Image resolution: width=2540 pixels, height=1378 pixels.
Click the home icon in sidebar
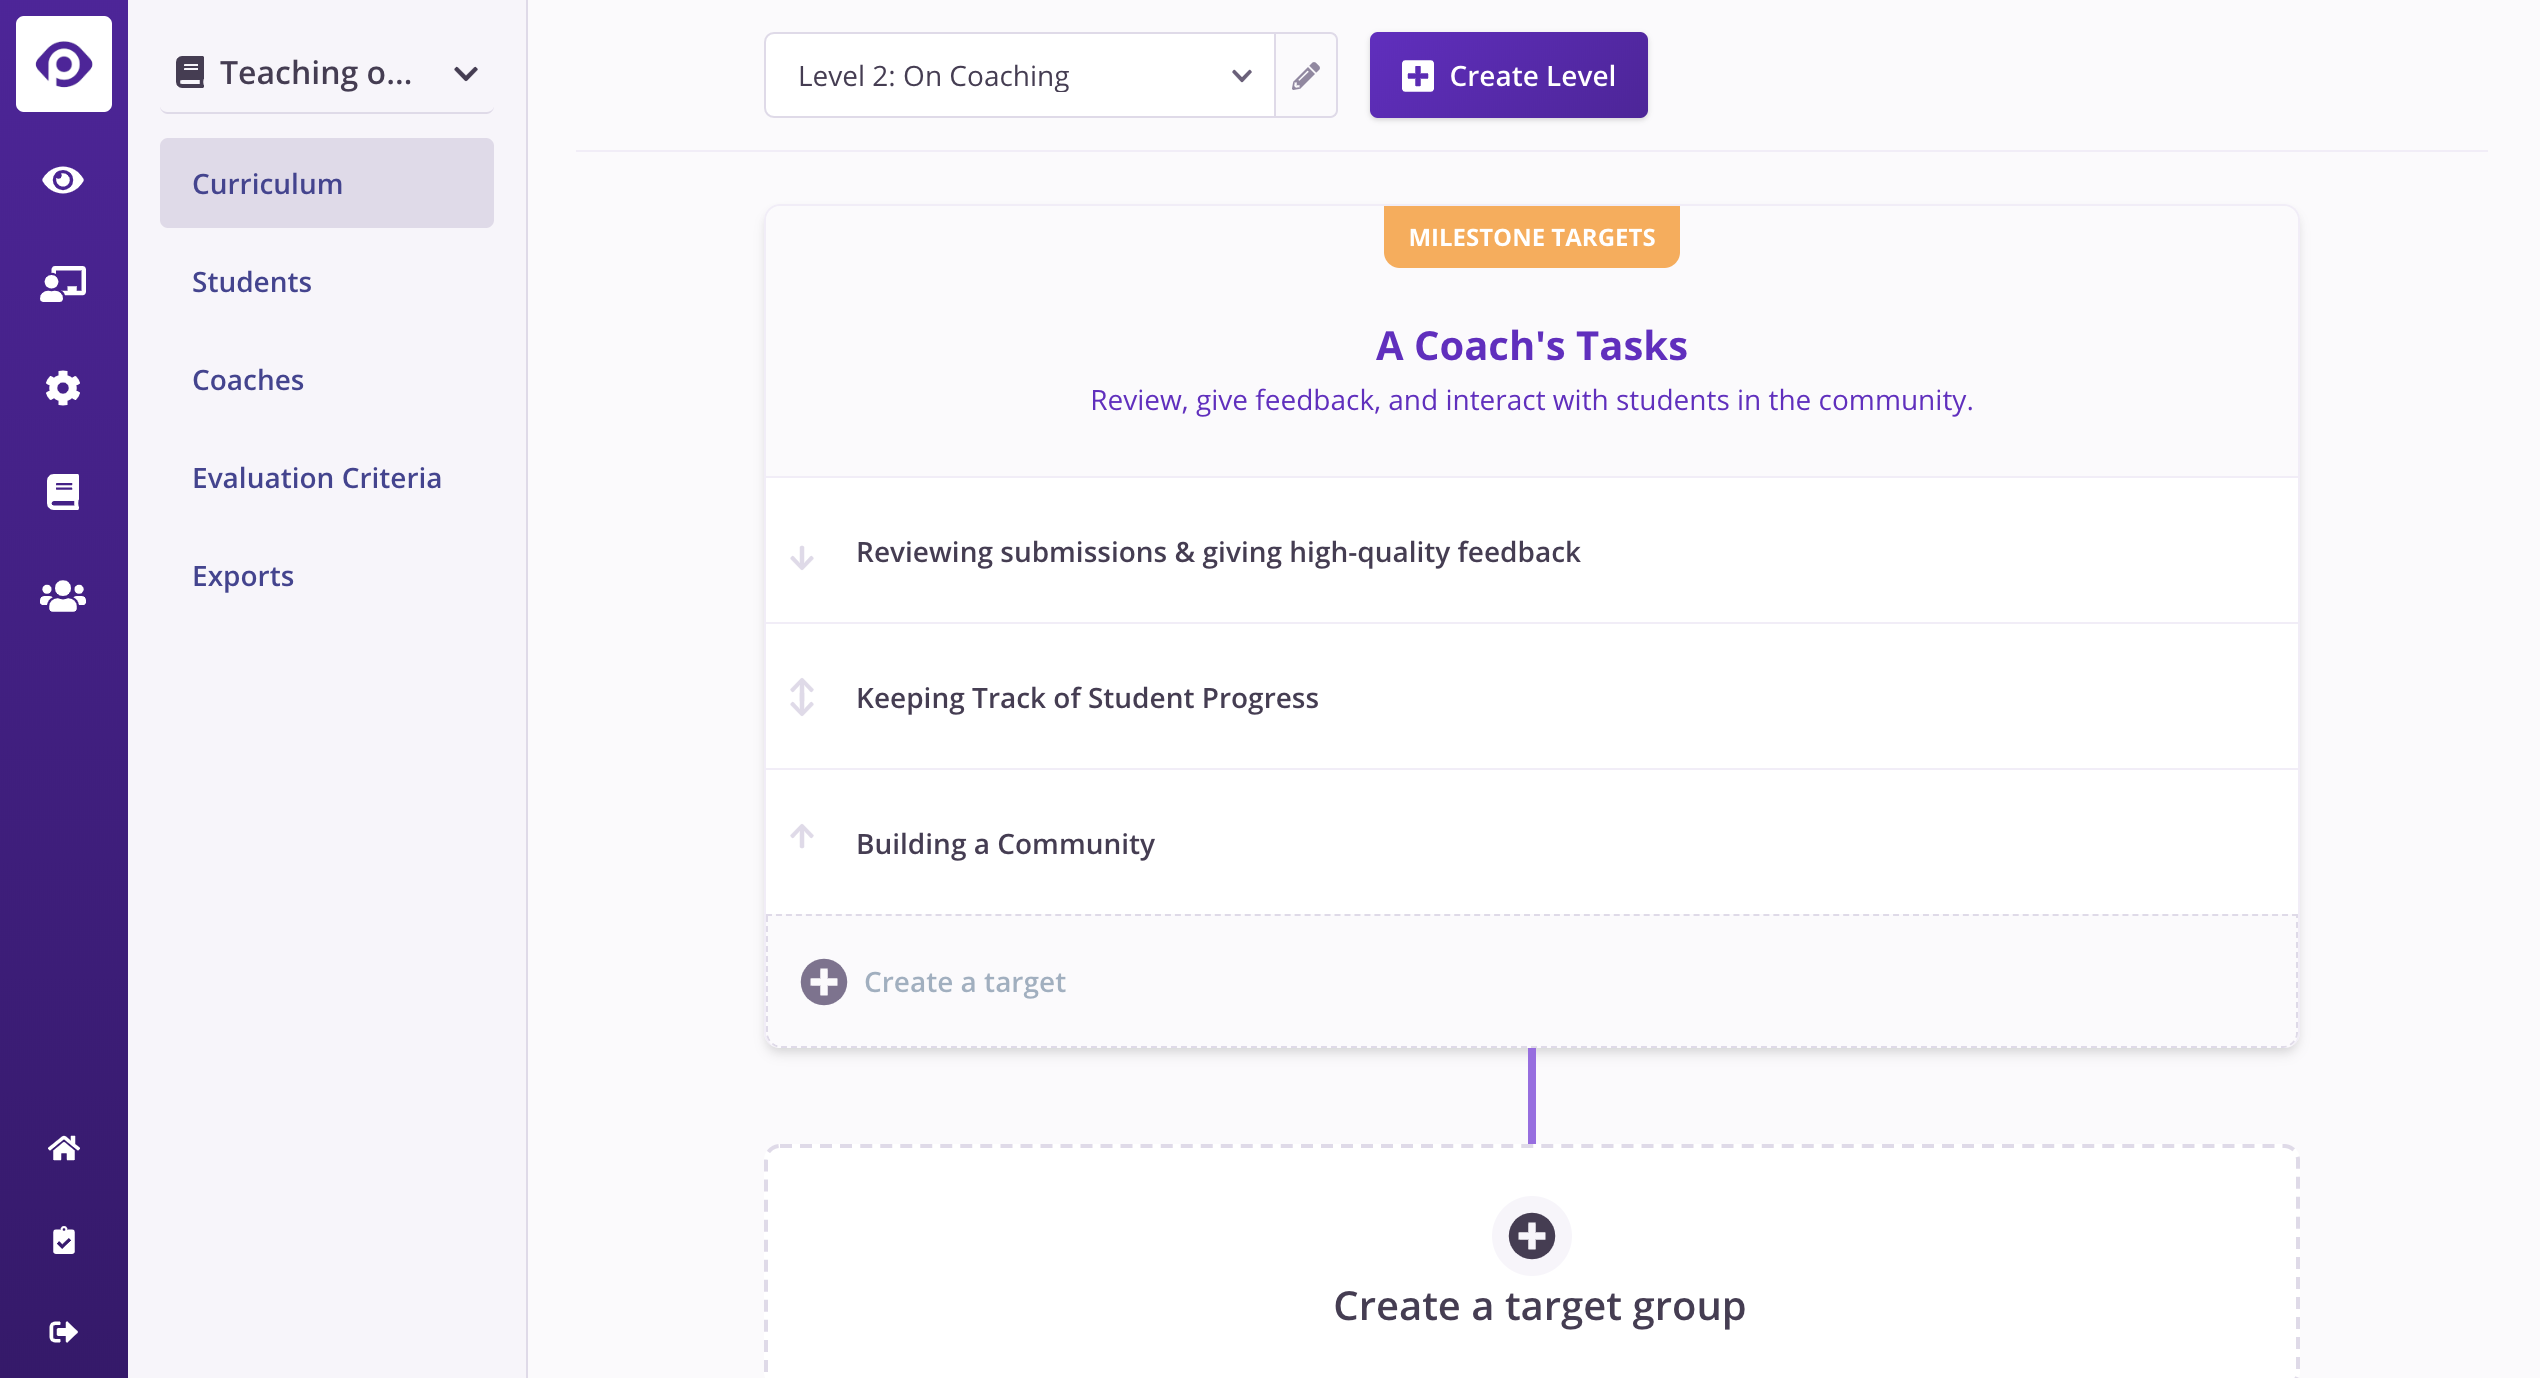coord(63,1147)
